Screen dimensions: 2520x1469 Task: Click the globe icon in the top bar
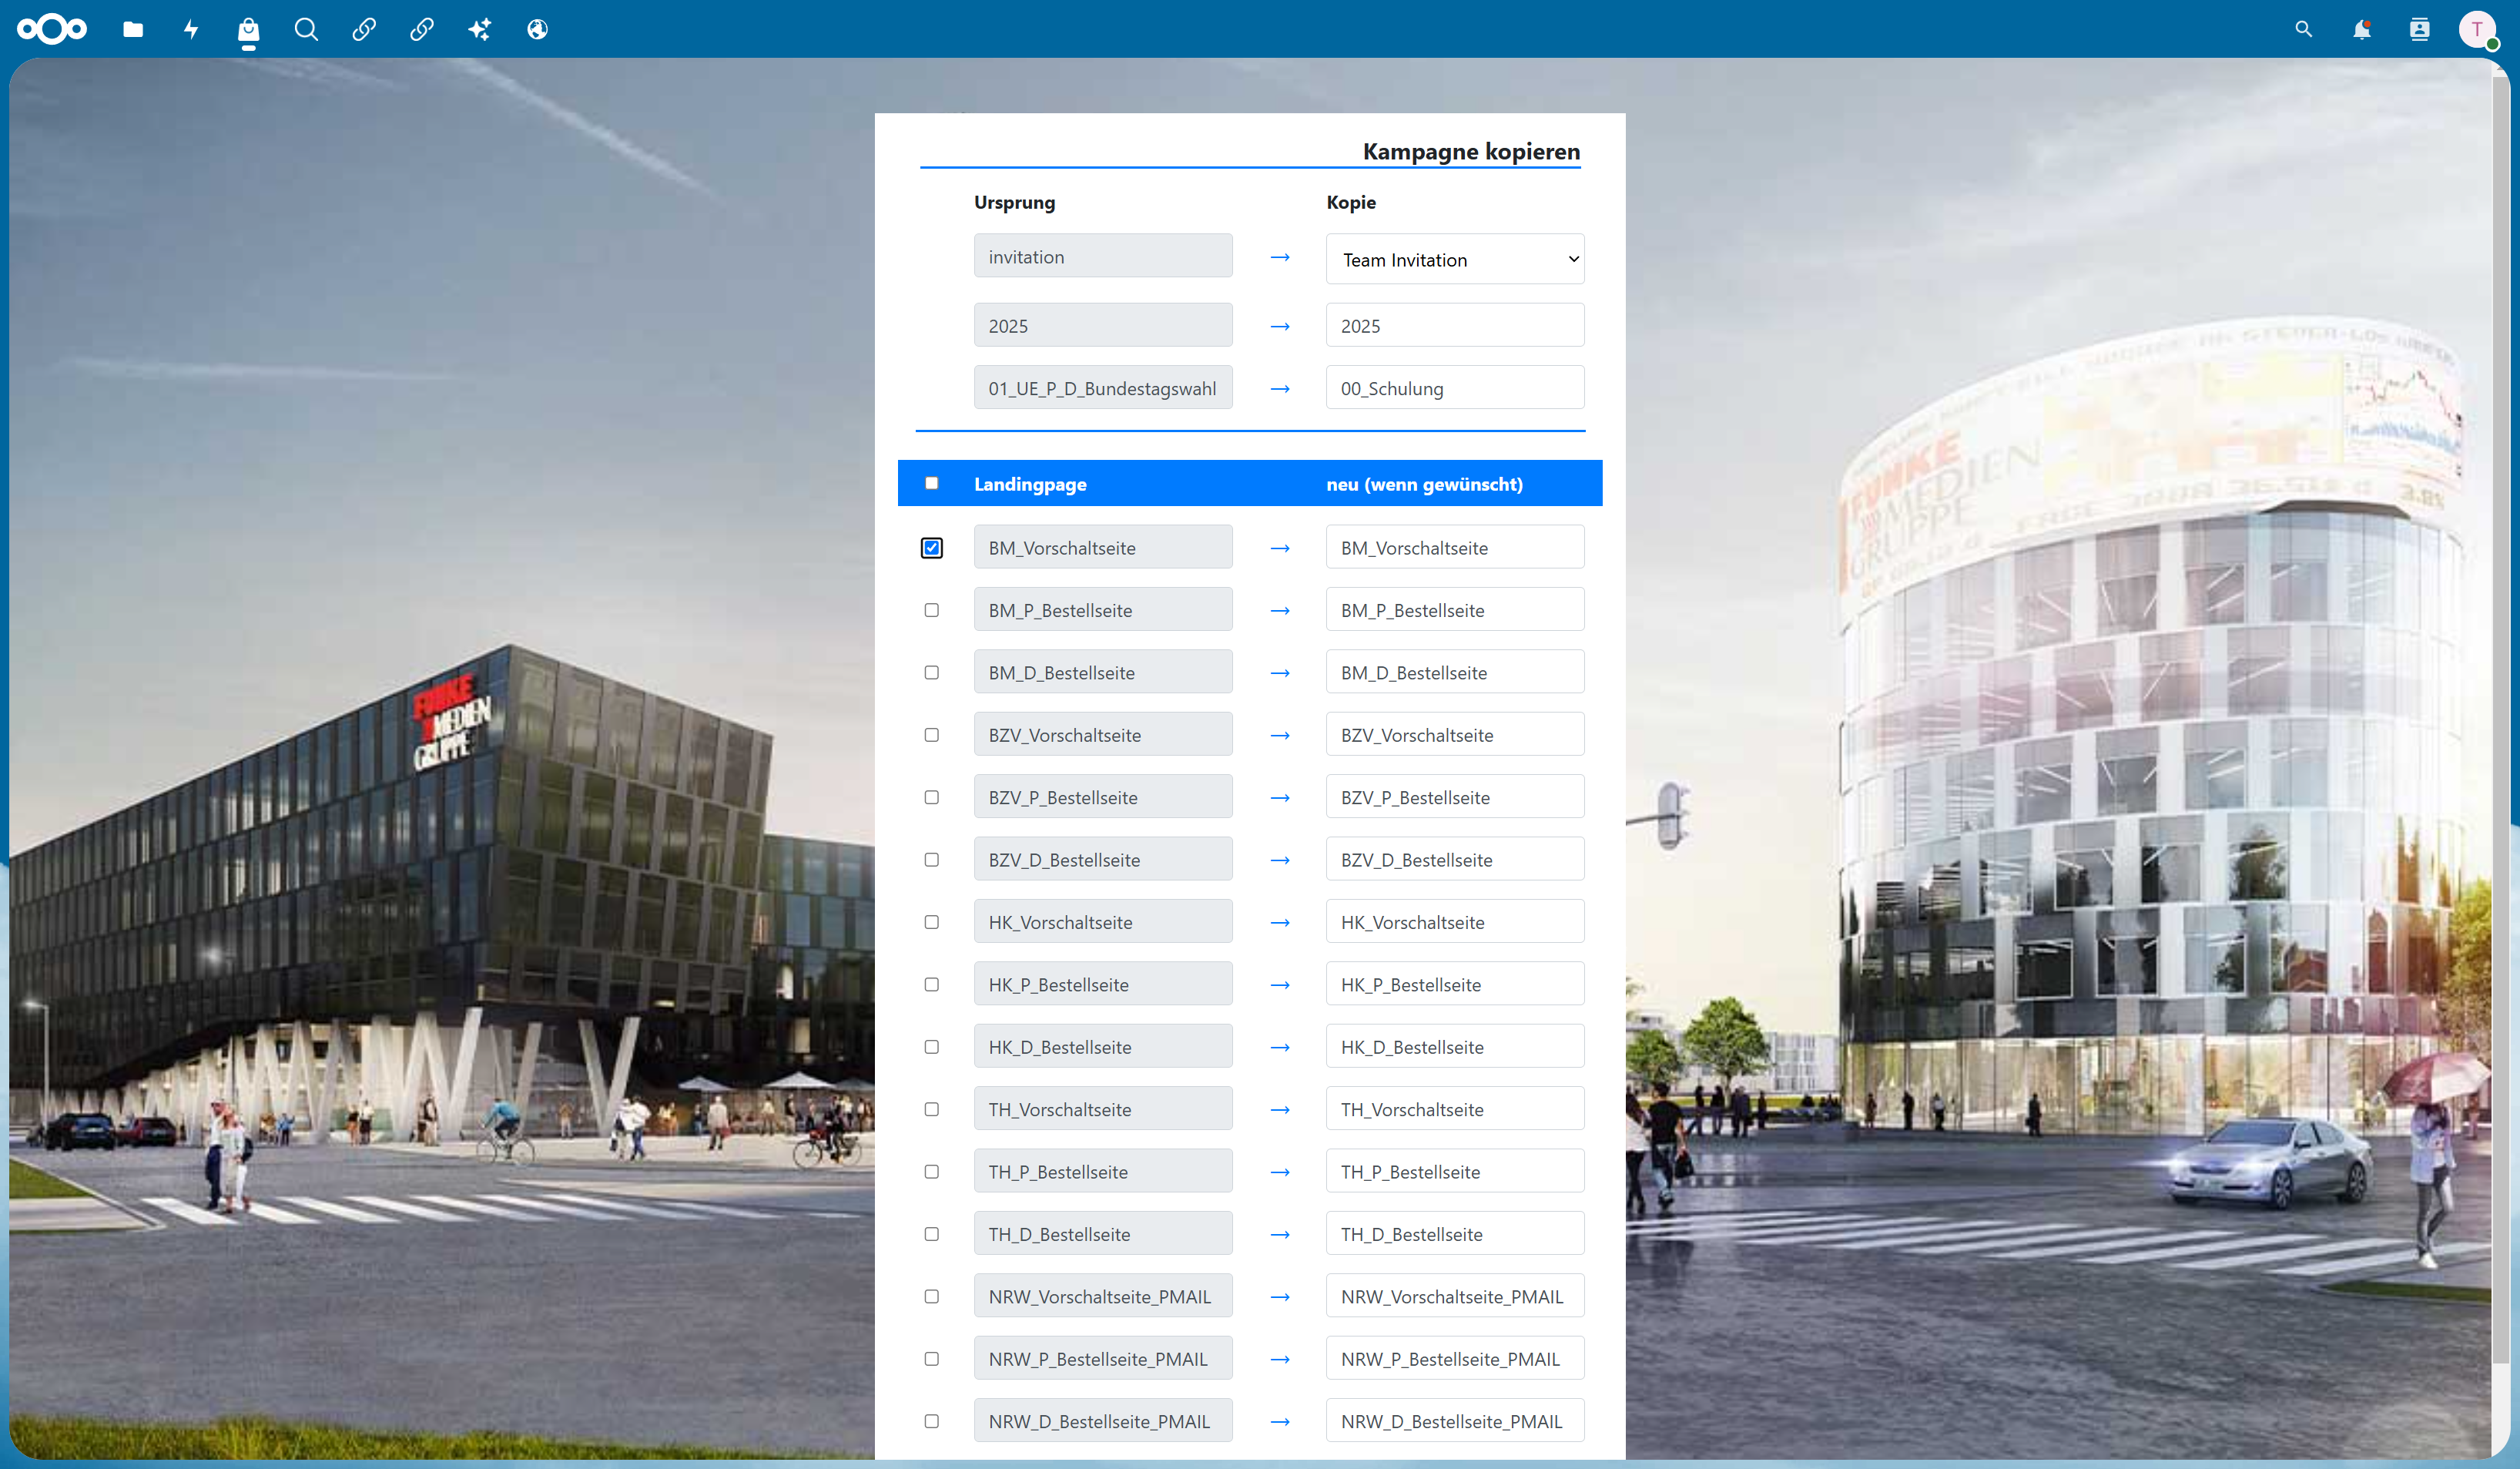coord(537,29)
